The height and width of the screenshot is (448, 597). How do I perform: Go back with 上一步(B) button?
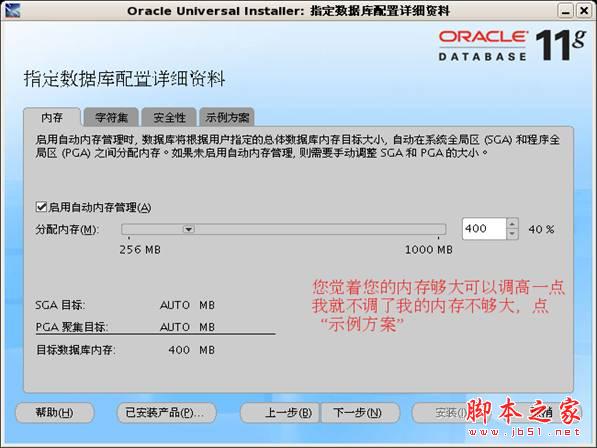pos(281,413)
